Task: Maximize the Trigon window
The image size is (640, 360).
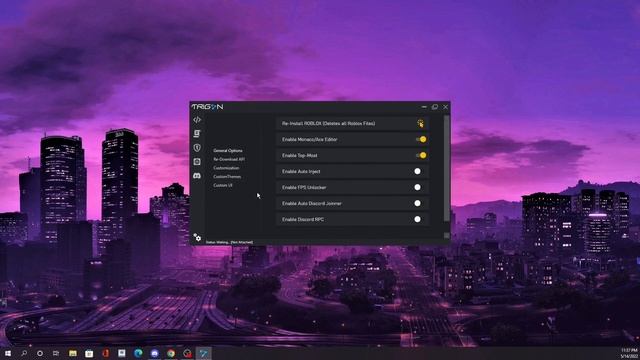Action: (435, 107)
